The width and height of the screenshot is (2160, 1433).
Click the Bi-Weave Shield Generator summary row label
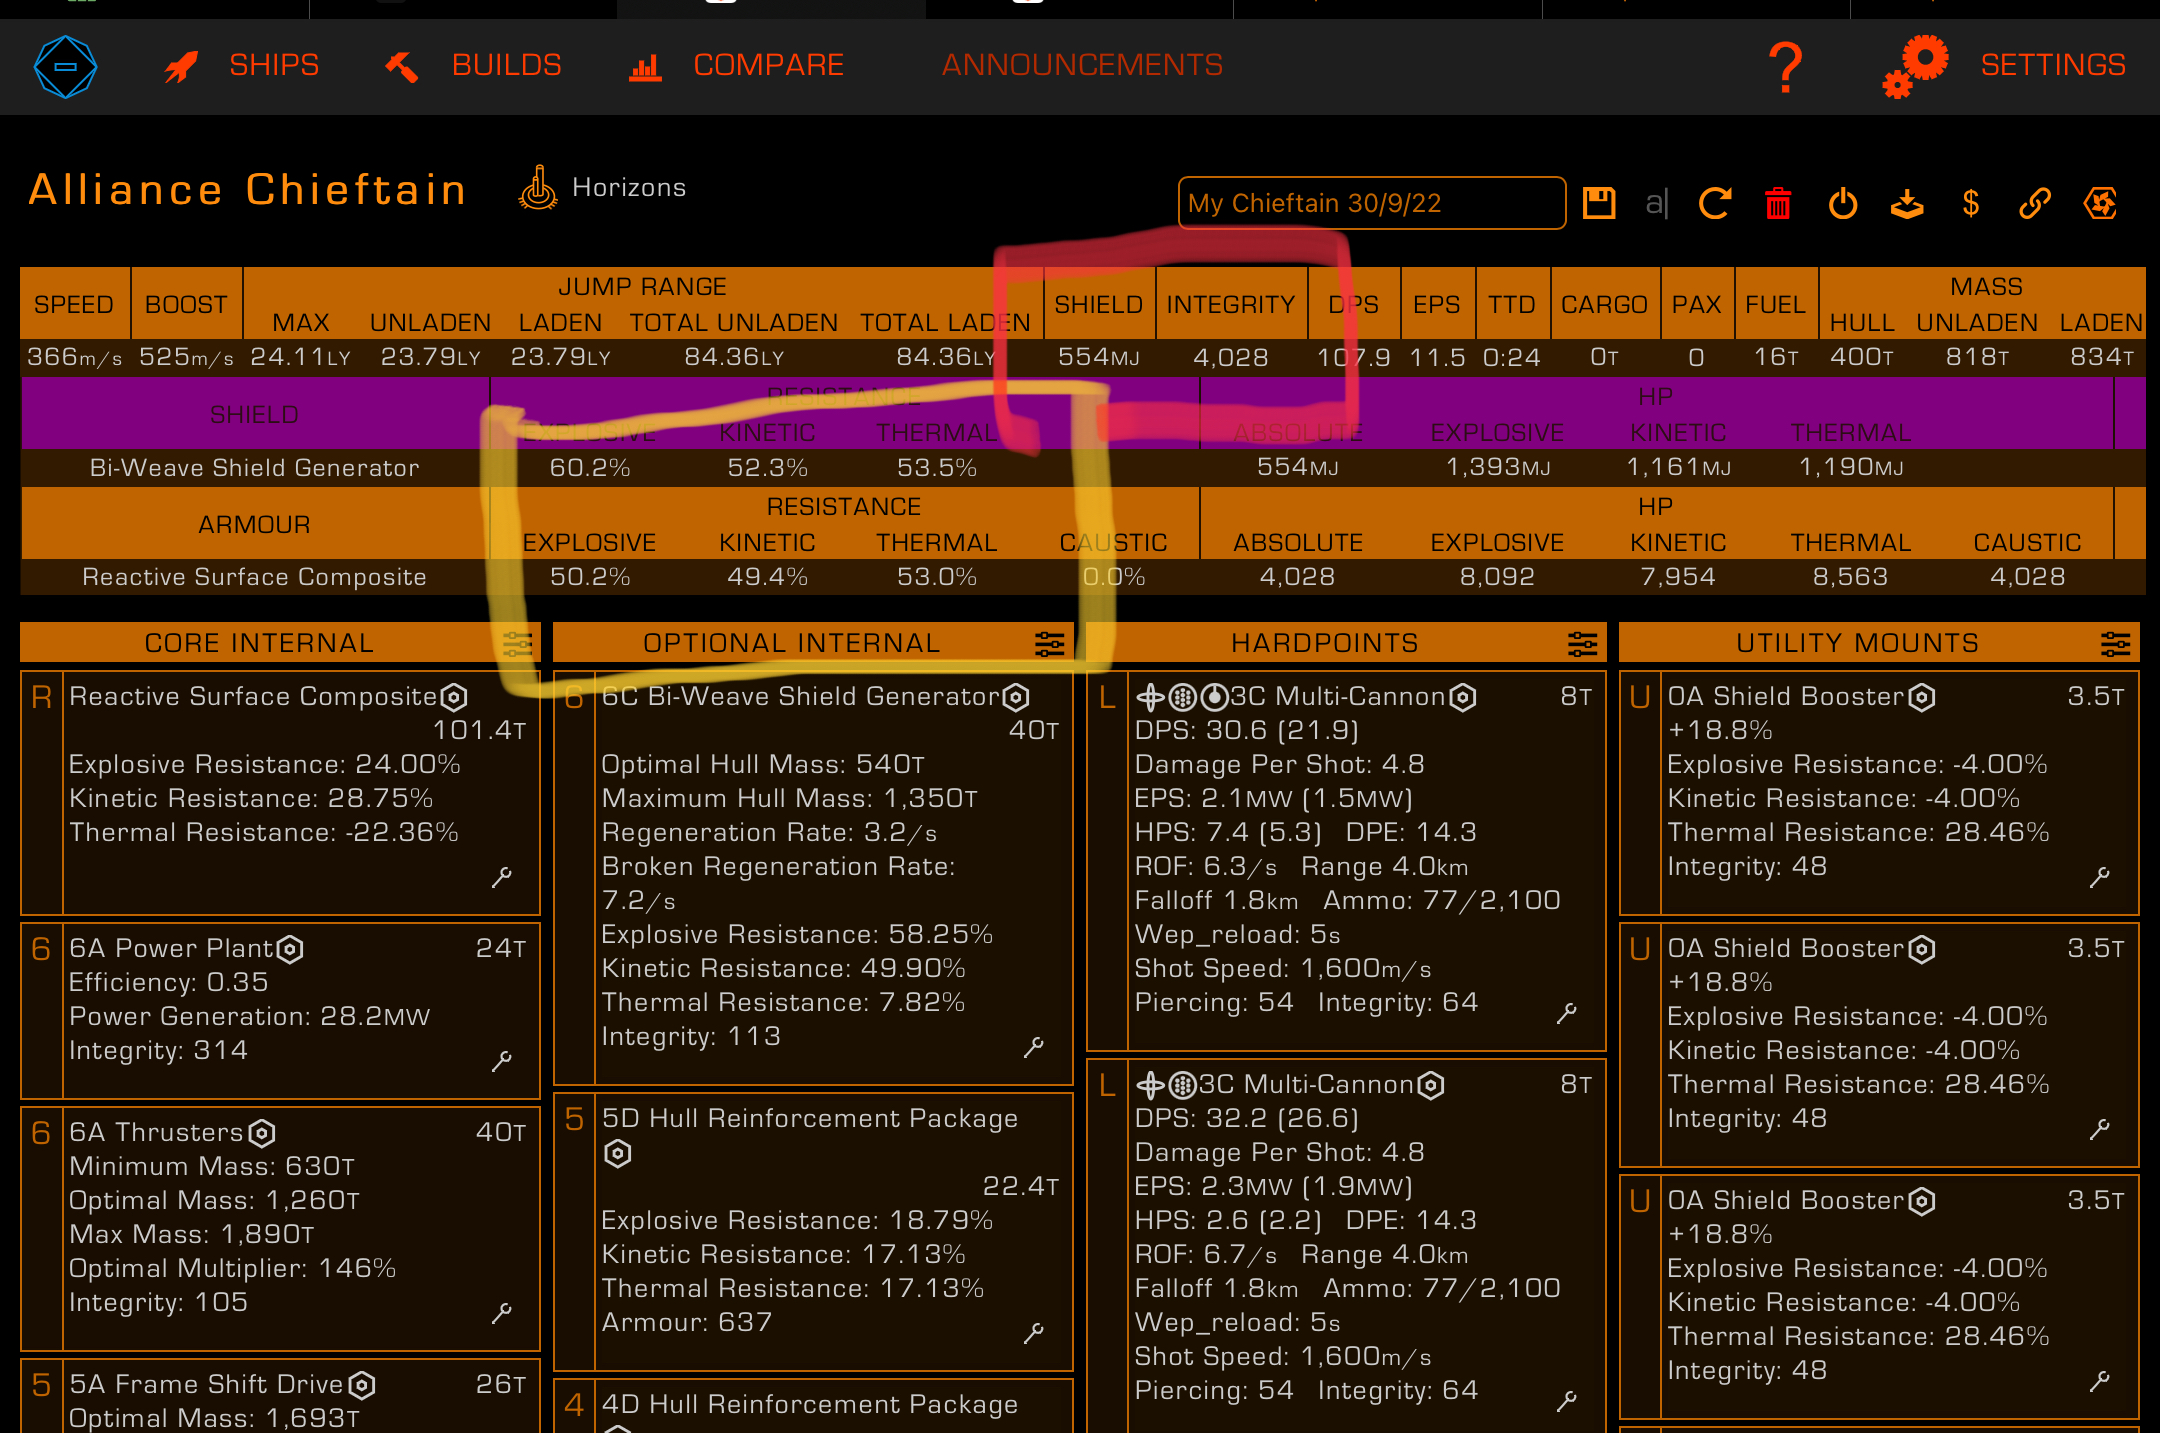[254, 467]
